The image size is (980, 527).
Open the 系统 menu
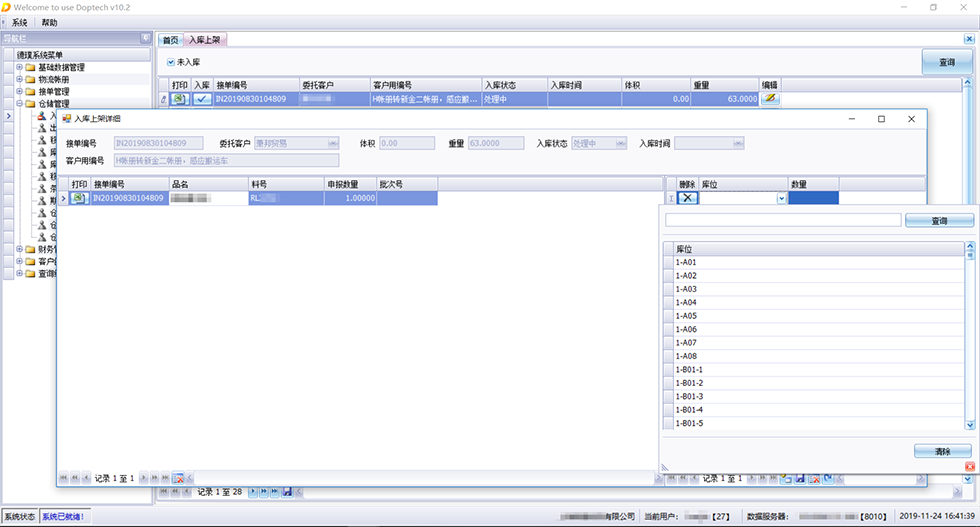(20, 22)
